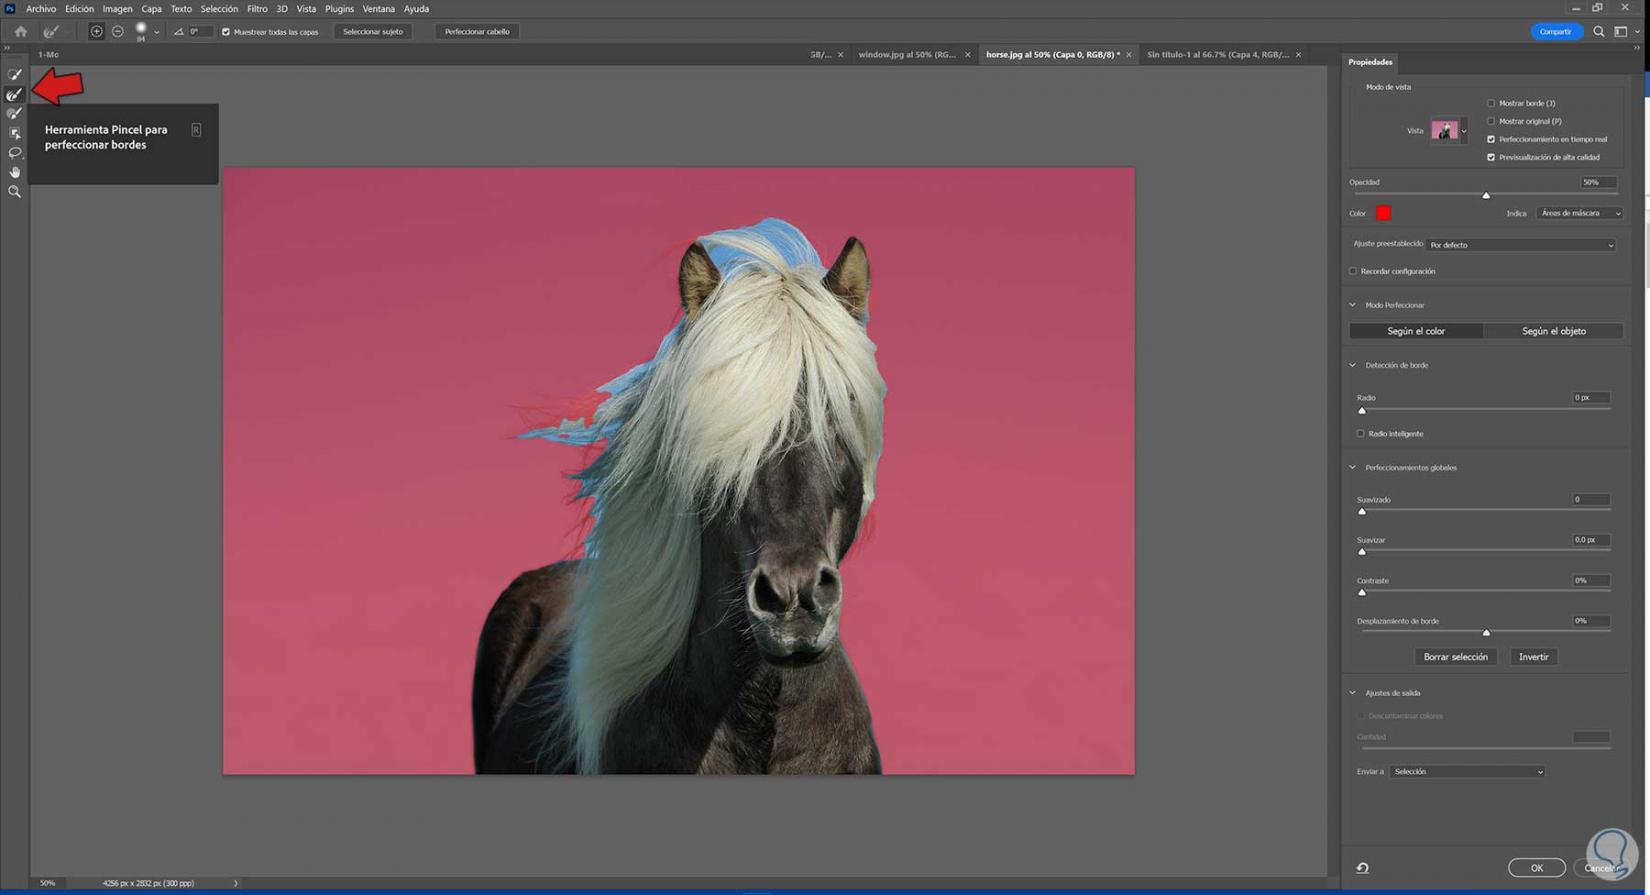Click the Radio value input field
1650x895 pixels.
click(x=1590, y=398)
